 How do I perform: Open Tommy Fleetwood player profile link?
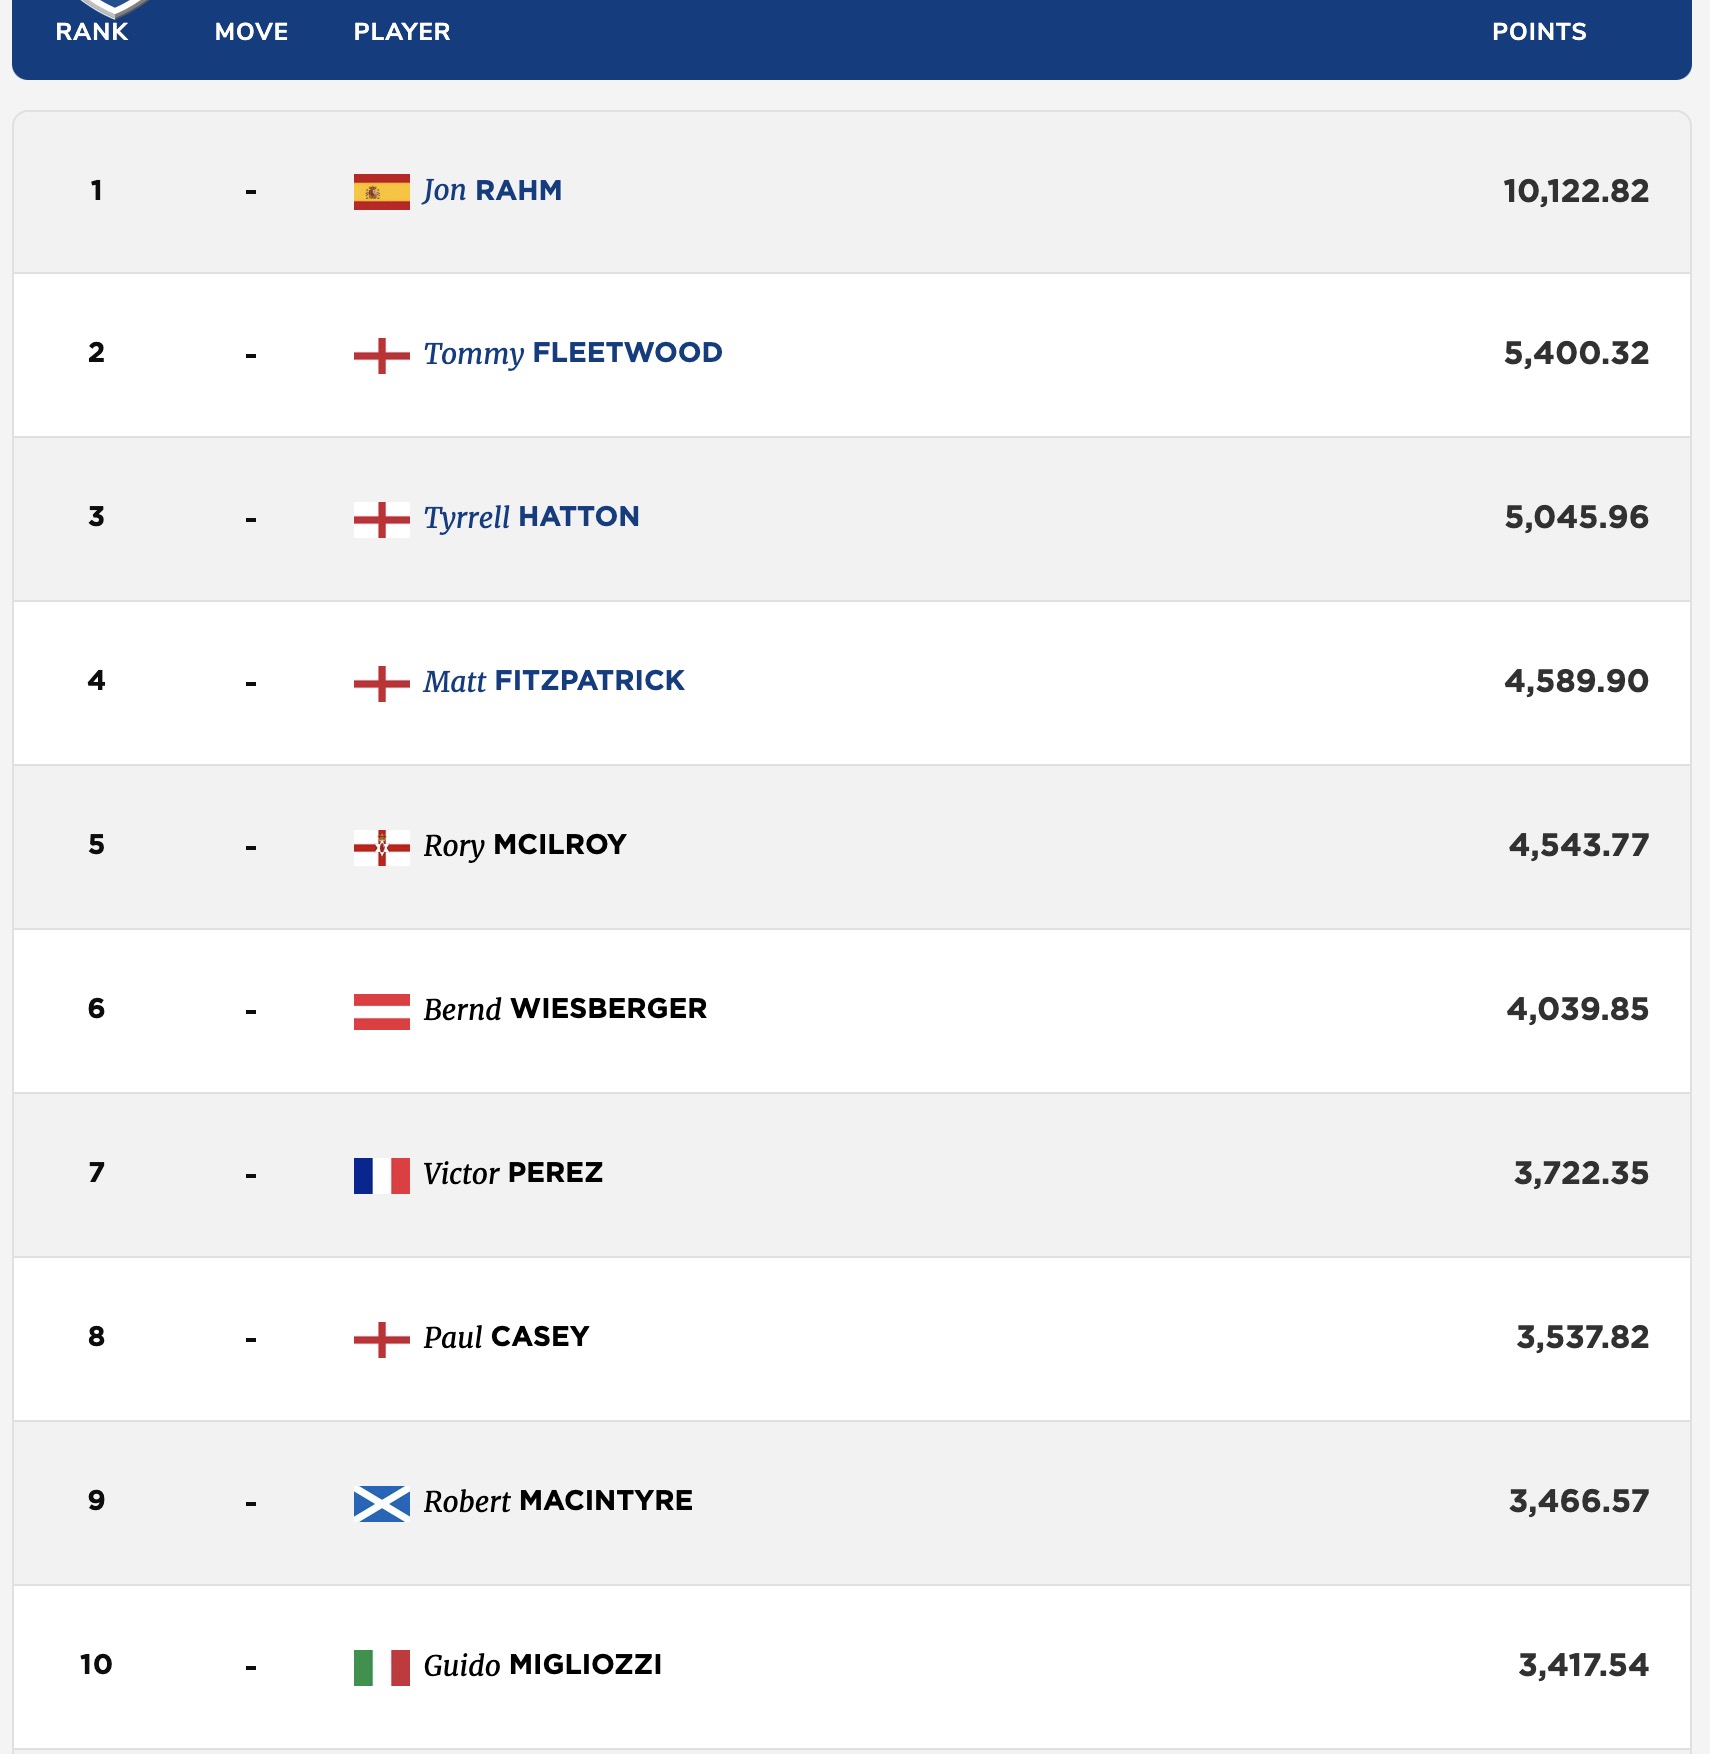tap(572, 353)
